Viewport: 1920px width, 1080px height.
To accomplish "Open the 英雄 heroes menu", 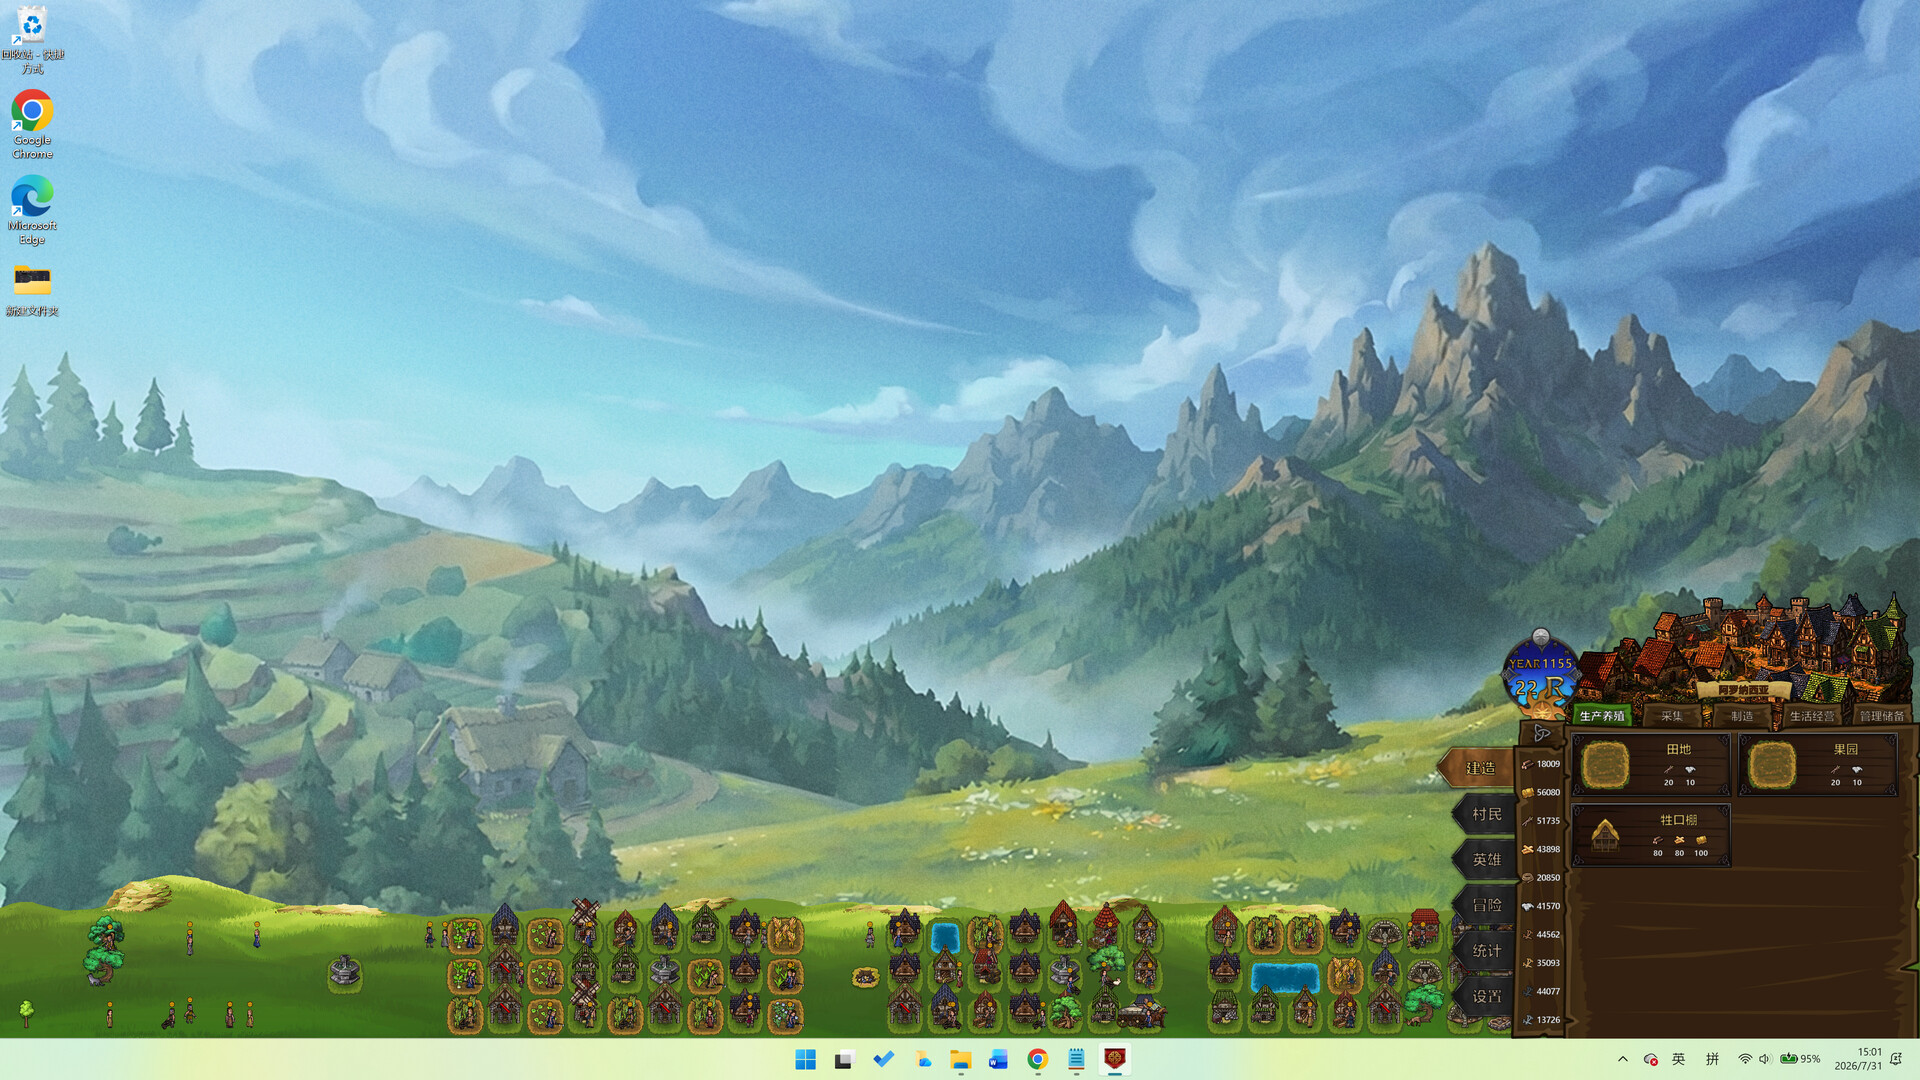I will coord(1486,860).
